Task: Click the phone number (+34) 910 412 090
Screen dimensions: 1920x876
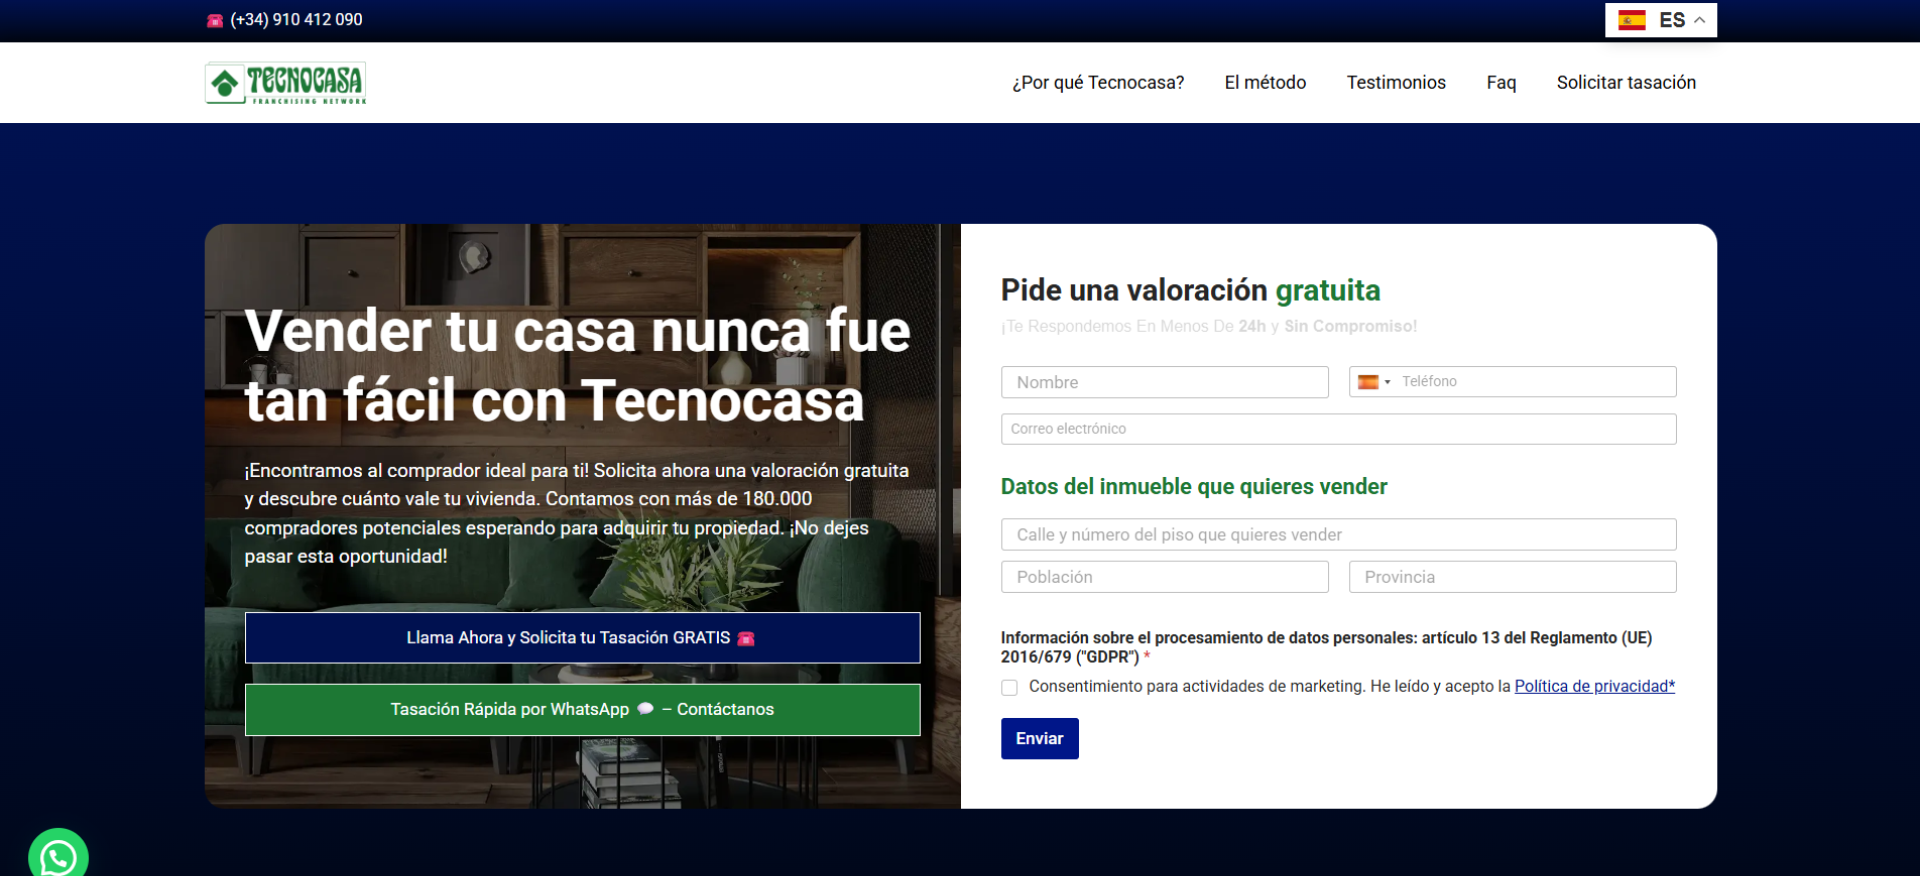Action: tap(296, 19)
